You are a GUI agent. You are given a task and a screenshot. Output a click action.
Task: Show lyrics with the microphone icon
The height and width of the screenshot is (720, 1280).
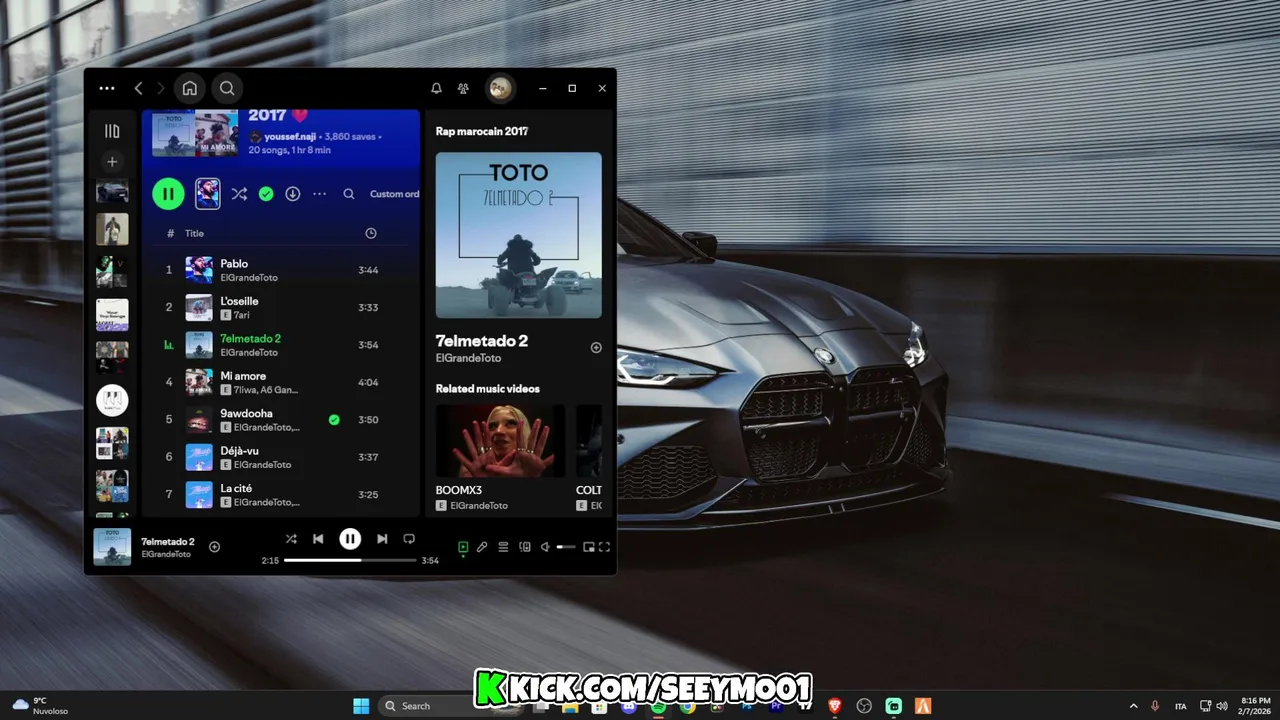coord(482,547)
